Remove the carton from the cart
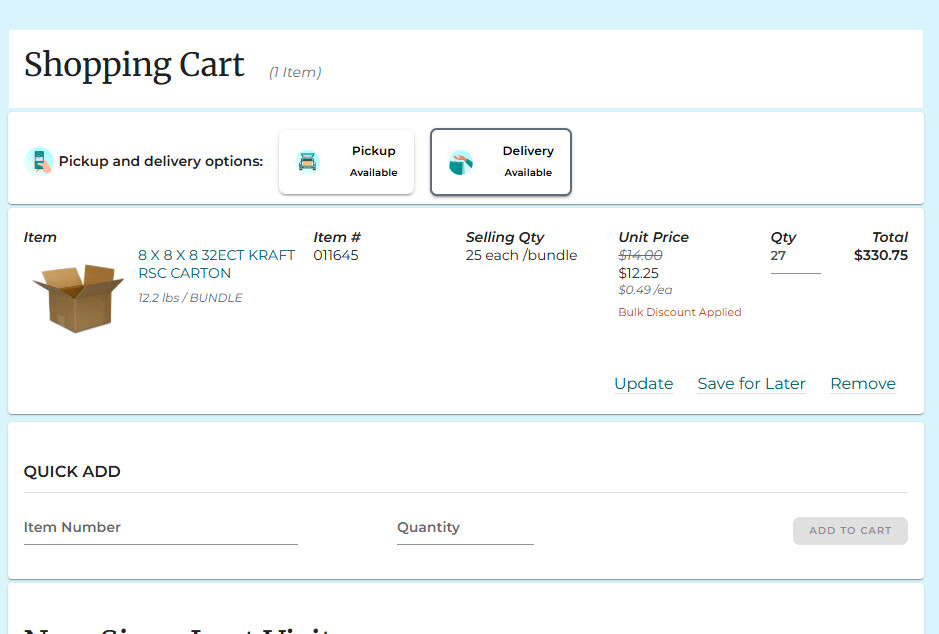This screenshot has height=634, width=939. point(862,384)
